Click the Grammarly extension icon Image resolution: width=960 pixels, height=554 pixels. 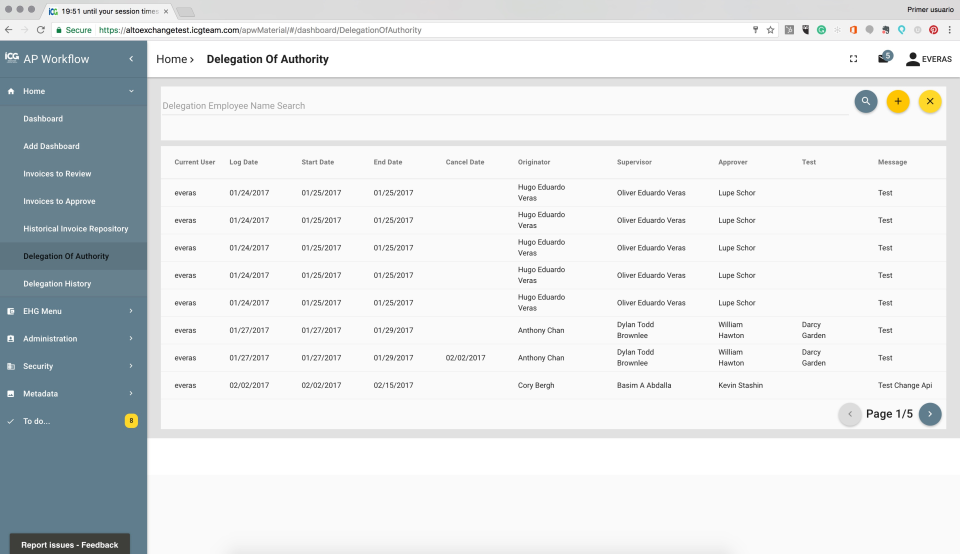click(x=821, y=29)
